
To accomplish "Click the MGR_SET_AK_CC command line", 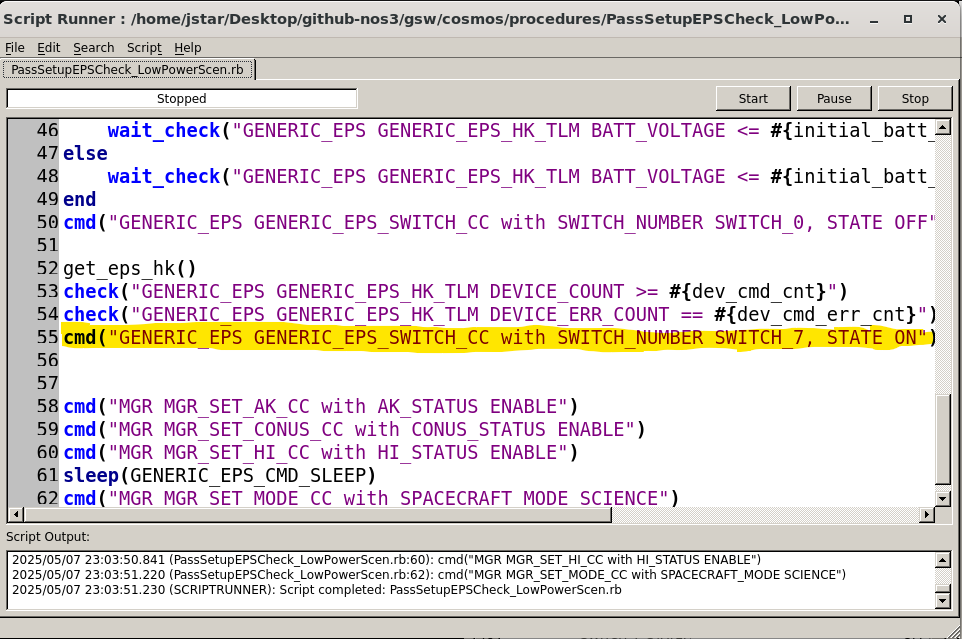I will click(x=321, y=406).
